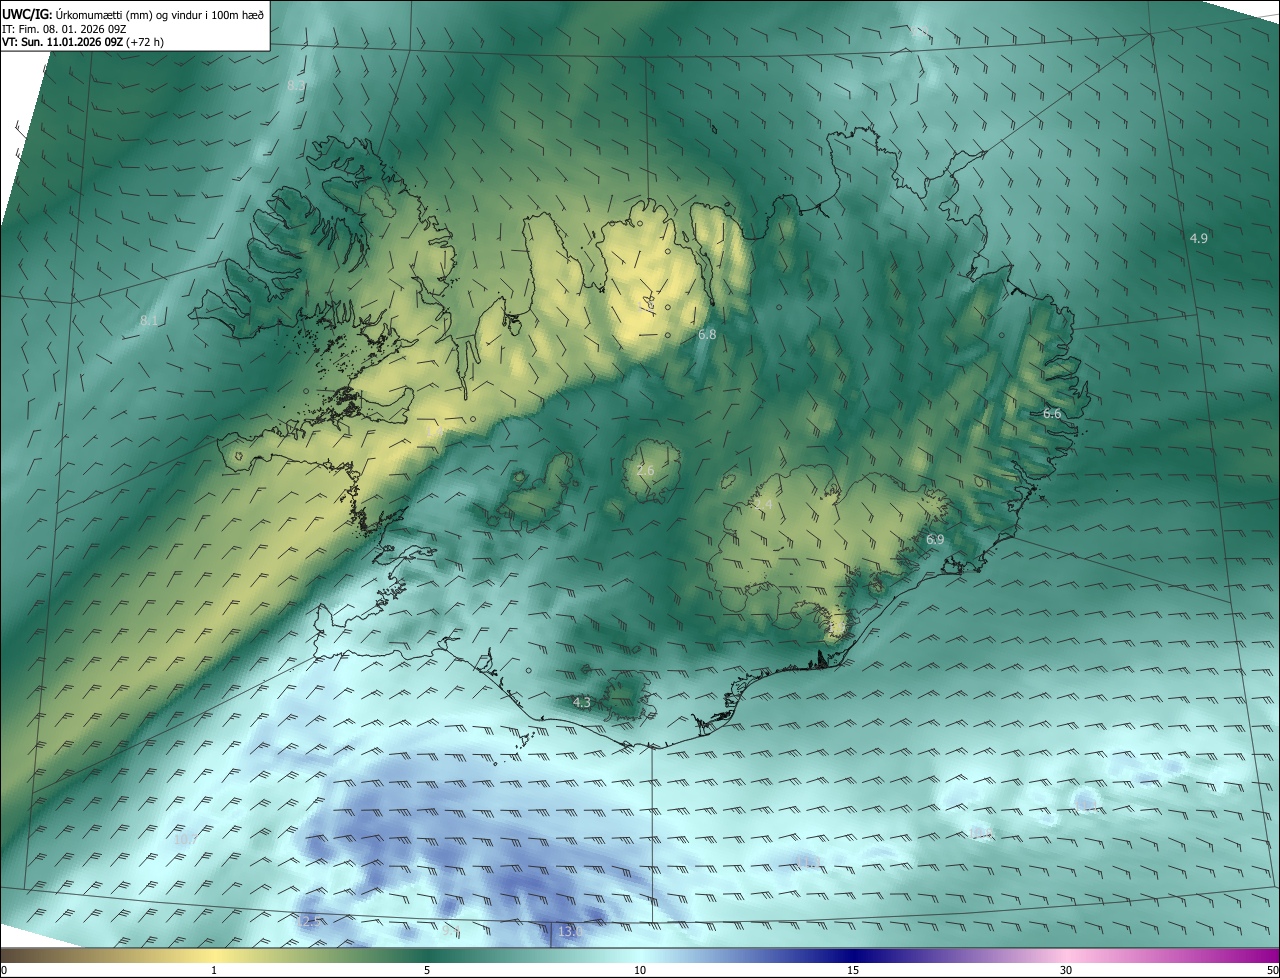Click the pale pink band above legend value 30
The height and width of the screenshot is (978, 1280).
pos(1066,955)
